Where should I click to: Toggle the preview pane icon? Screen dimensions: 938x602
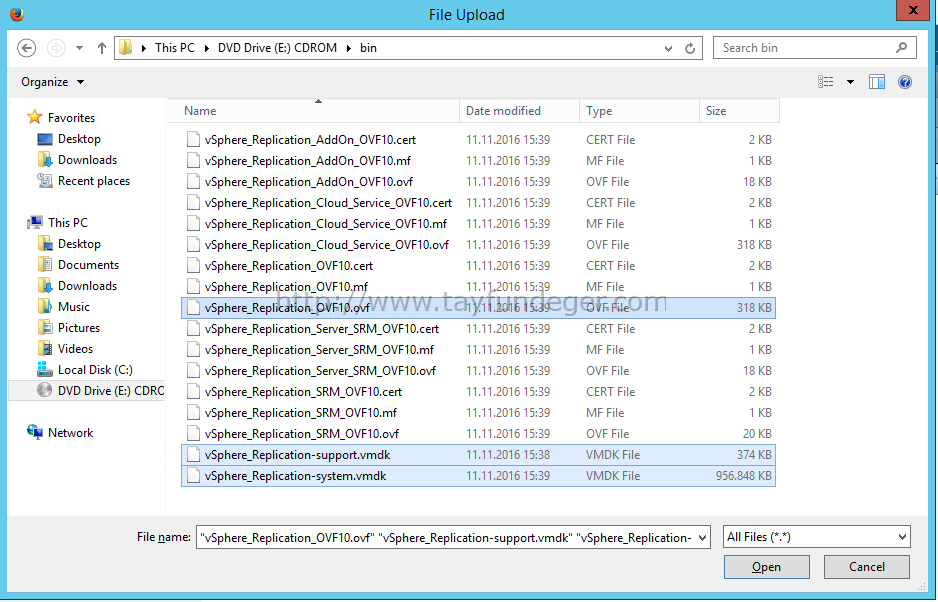877,82
